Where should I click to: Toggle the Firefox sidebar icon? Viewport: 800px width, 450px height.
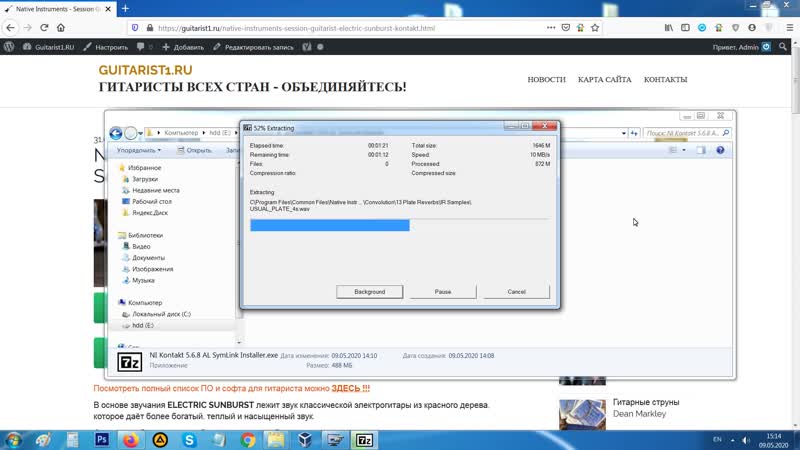(685, 28)
